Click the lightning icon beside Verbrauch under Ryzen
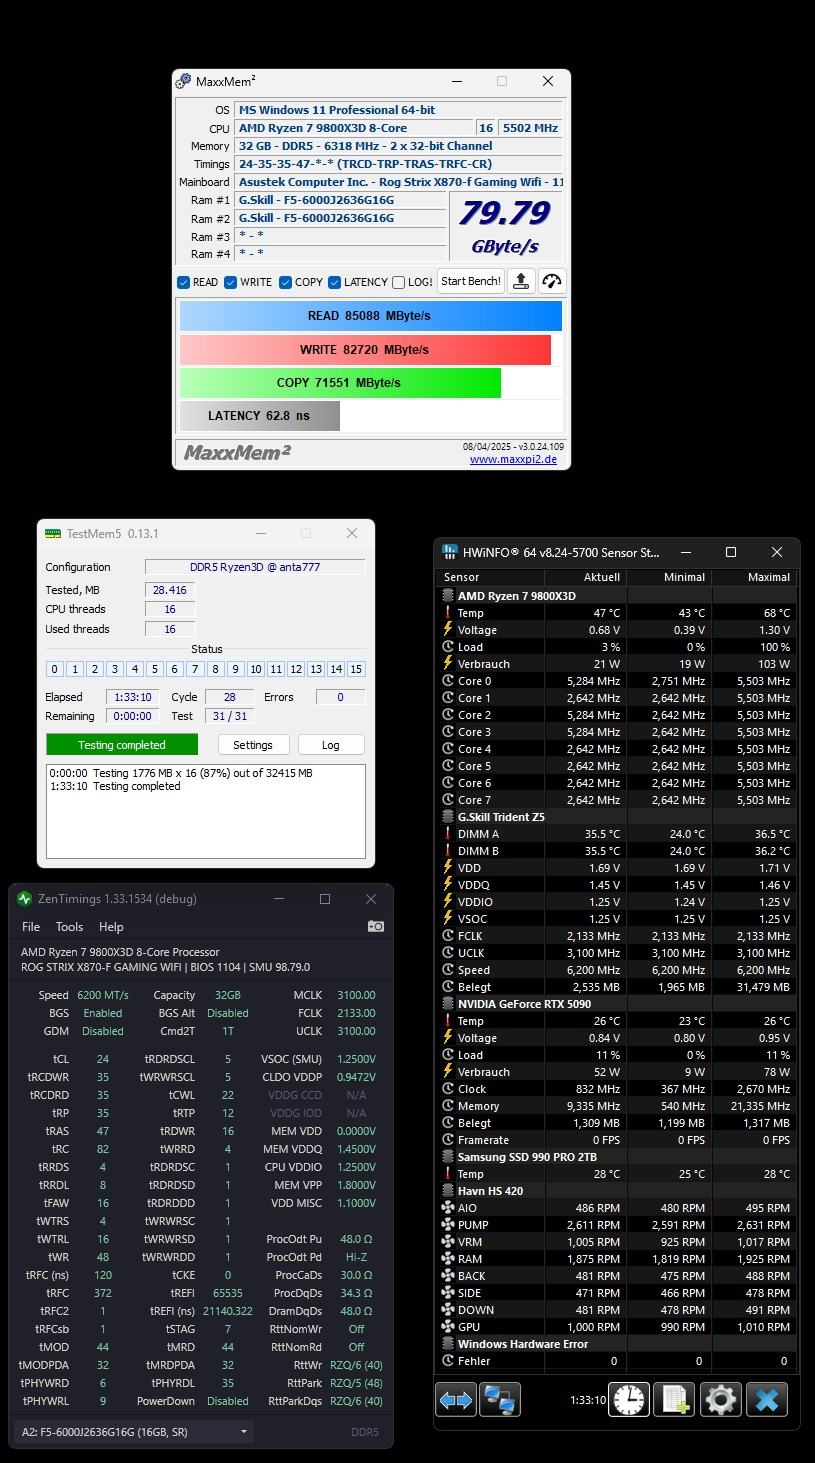 click(448, 664)
